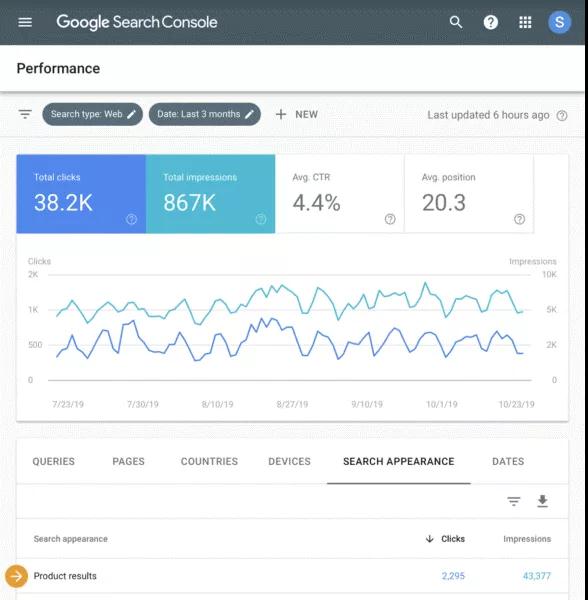Select the SEARCH APPEARANCE tab
This screenshot has width=588, height=600.
tap(399, 461)
